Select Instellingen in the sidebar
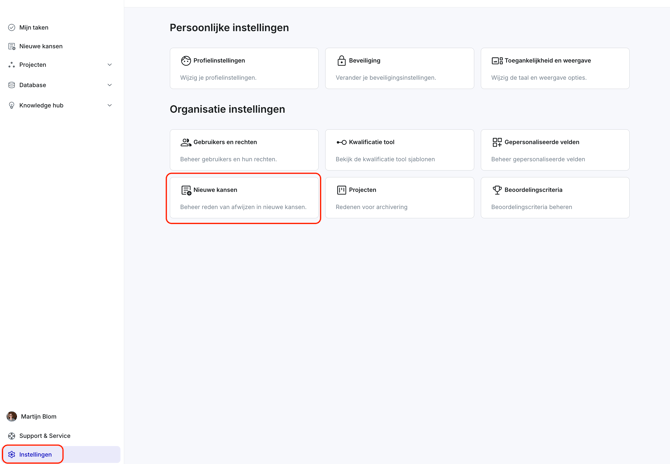 (x=61, y=454)
